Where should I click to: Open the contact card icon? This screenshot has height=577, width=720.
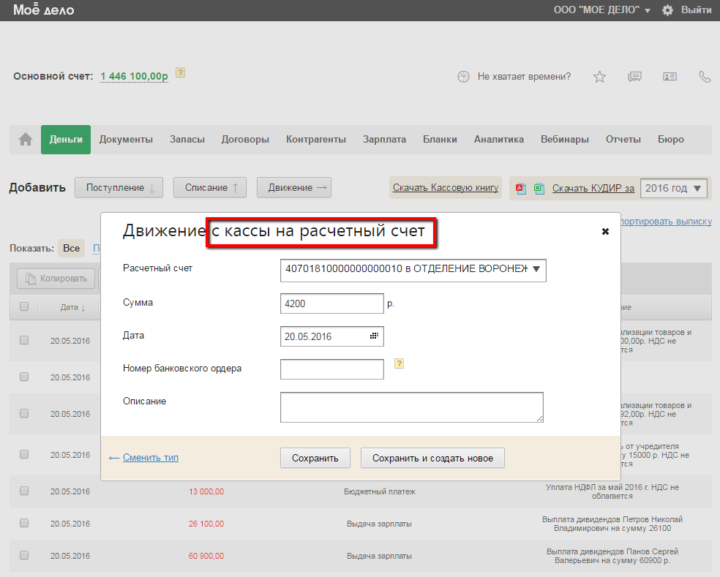668,77
